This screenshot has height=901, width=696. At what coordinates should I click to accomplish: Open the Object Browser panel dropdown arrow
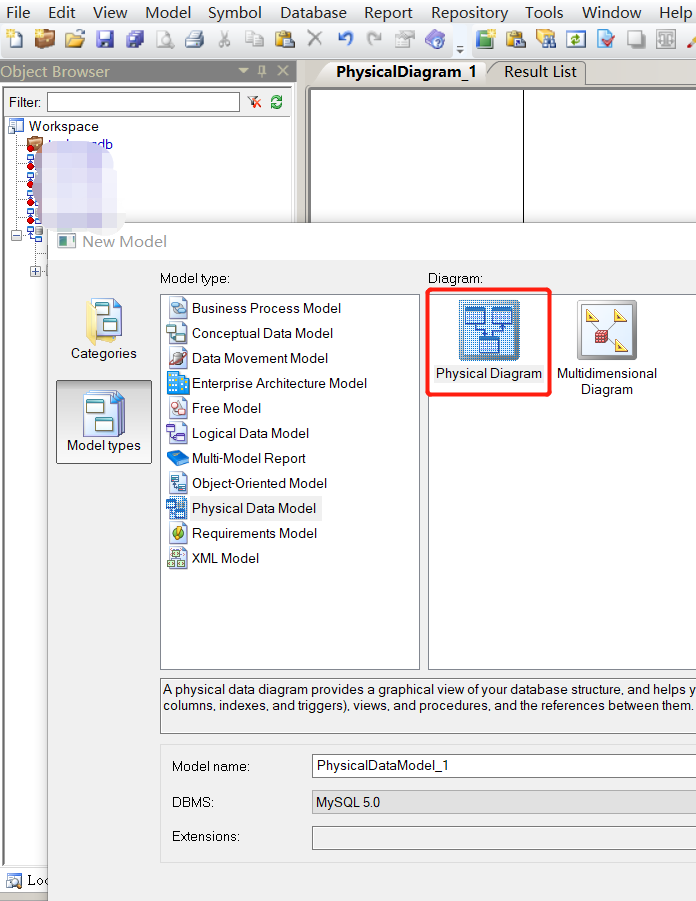click(244, 71)
